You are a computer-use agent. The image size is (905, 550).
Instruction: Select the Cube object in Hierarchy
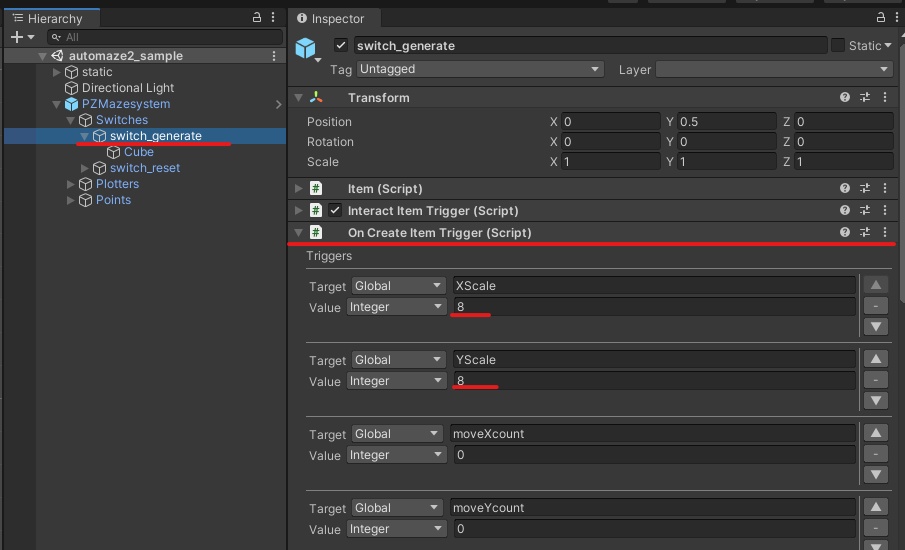click(139, 152)
